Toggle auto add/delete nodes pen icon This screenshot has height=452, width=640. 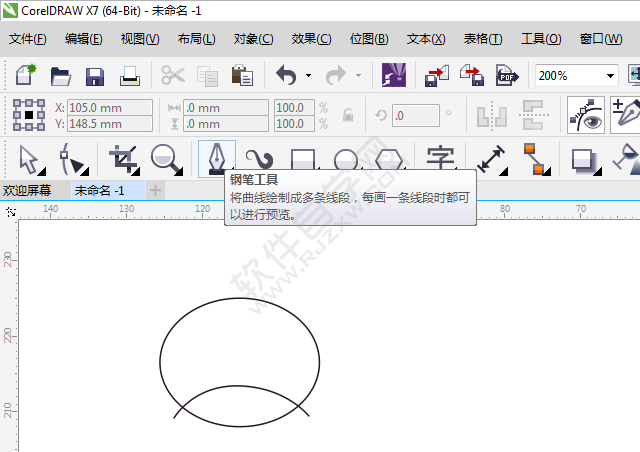tap(626, 115)
